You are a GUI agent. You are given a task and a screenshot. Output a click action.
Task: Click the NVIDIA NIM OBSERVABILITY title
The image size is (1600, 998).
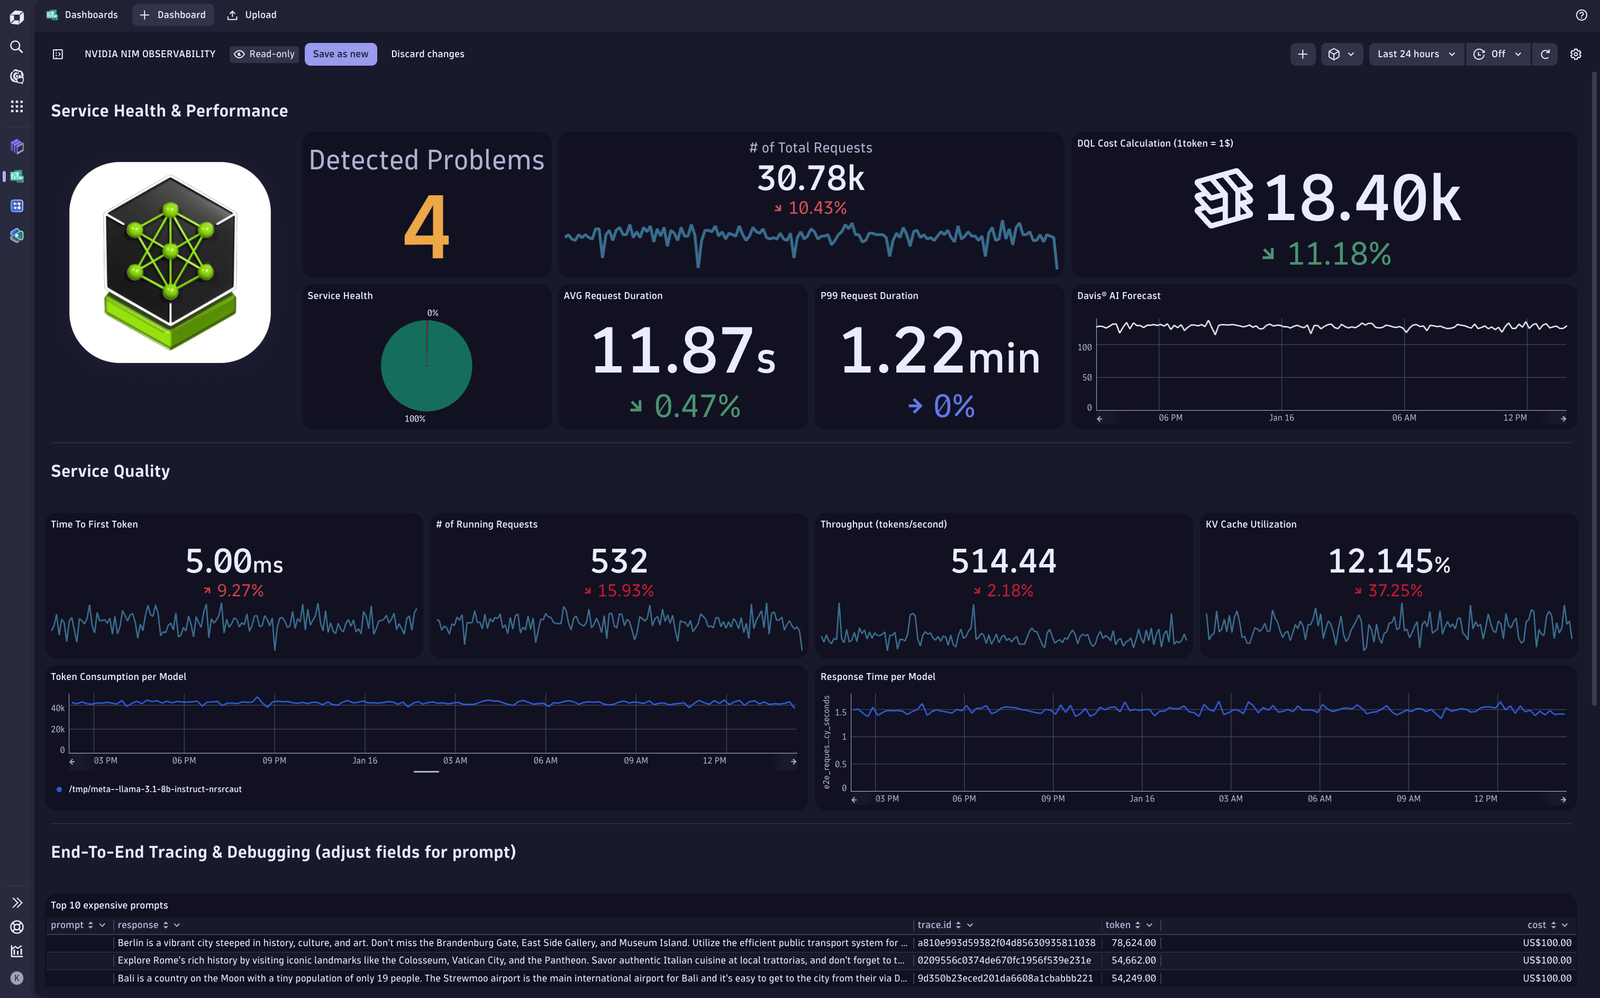[150, 54]
